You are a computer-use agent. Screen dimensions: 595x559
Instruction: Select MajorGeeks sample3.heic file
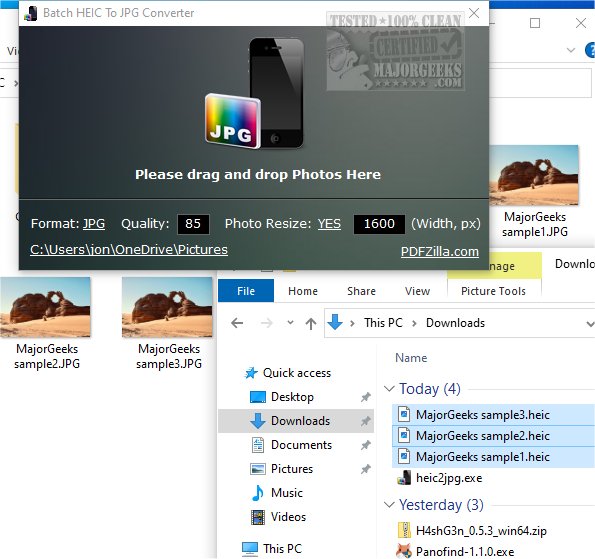point(493,415)
